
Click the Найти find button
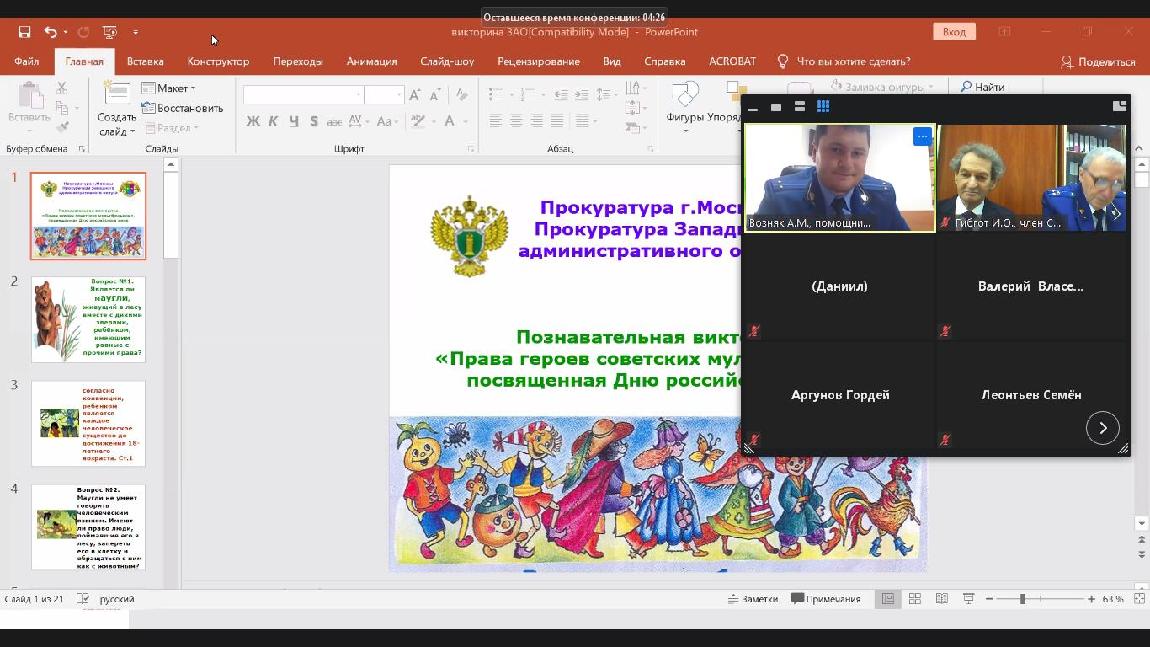point(983,87)
